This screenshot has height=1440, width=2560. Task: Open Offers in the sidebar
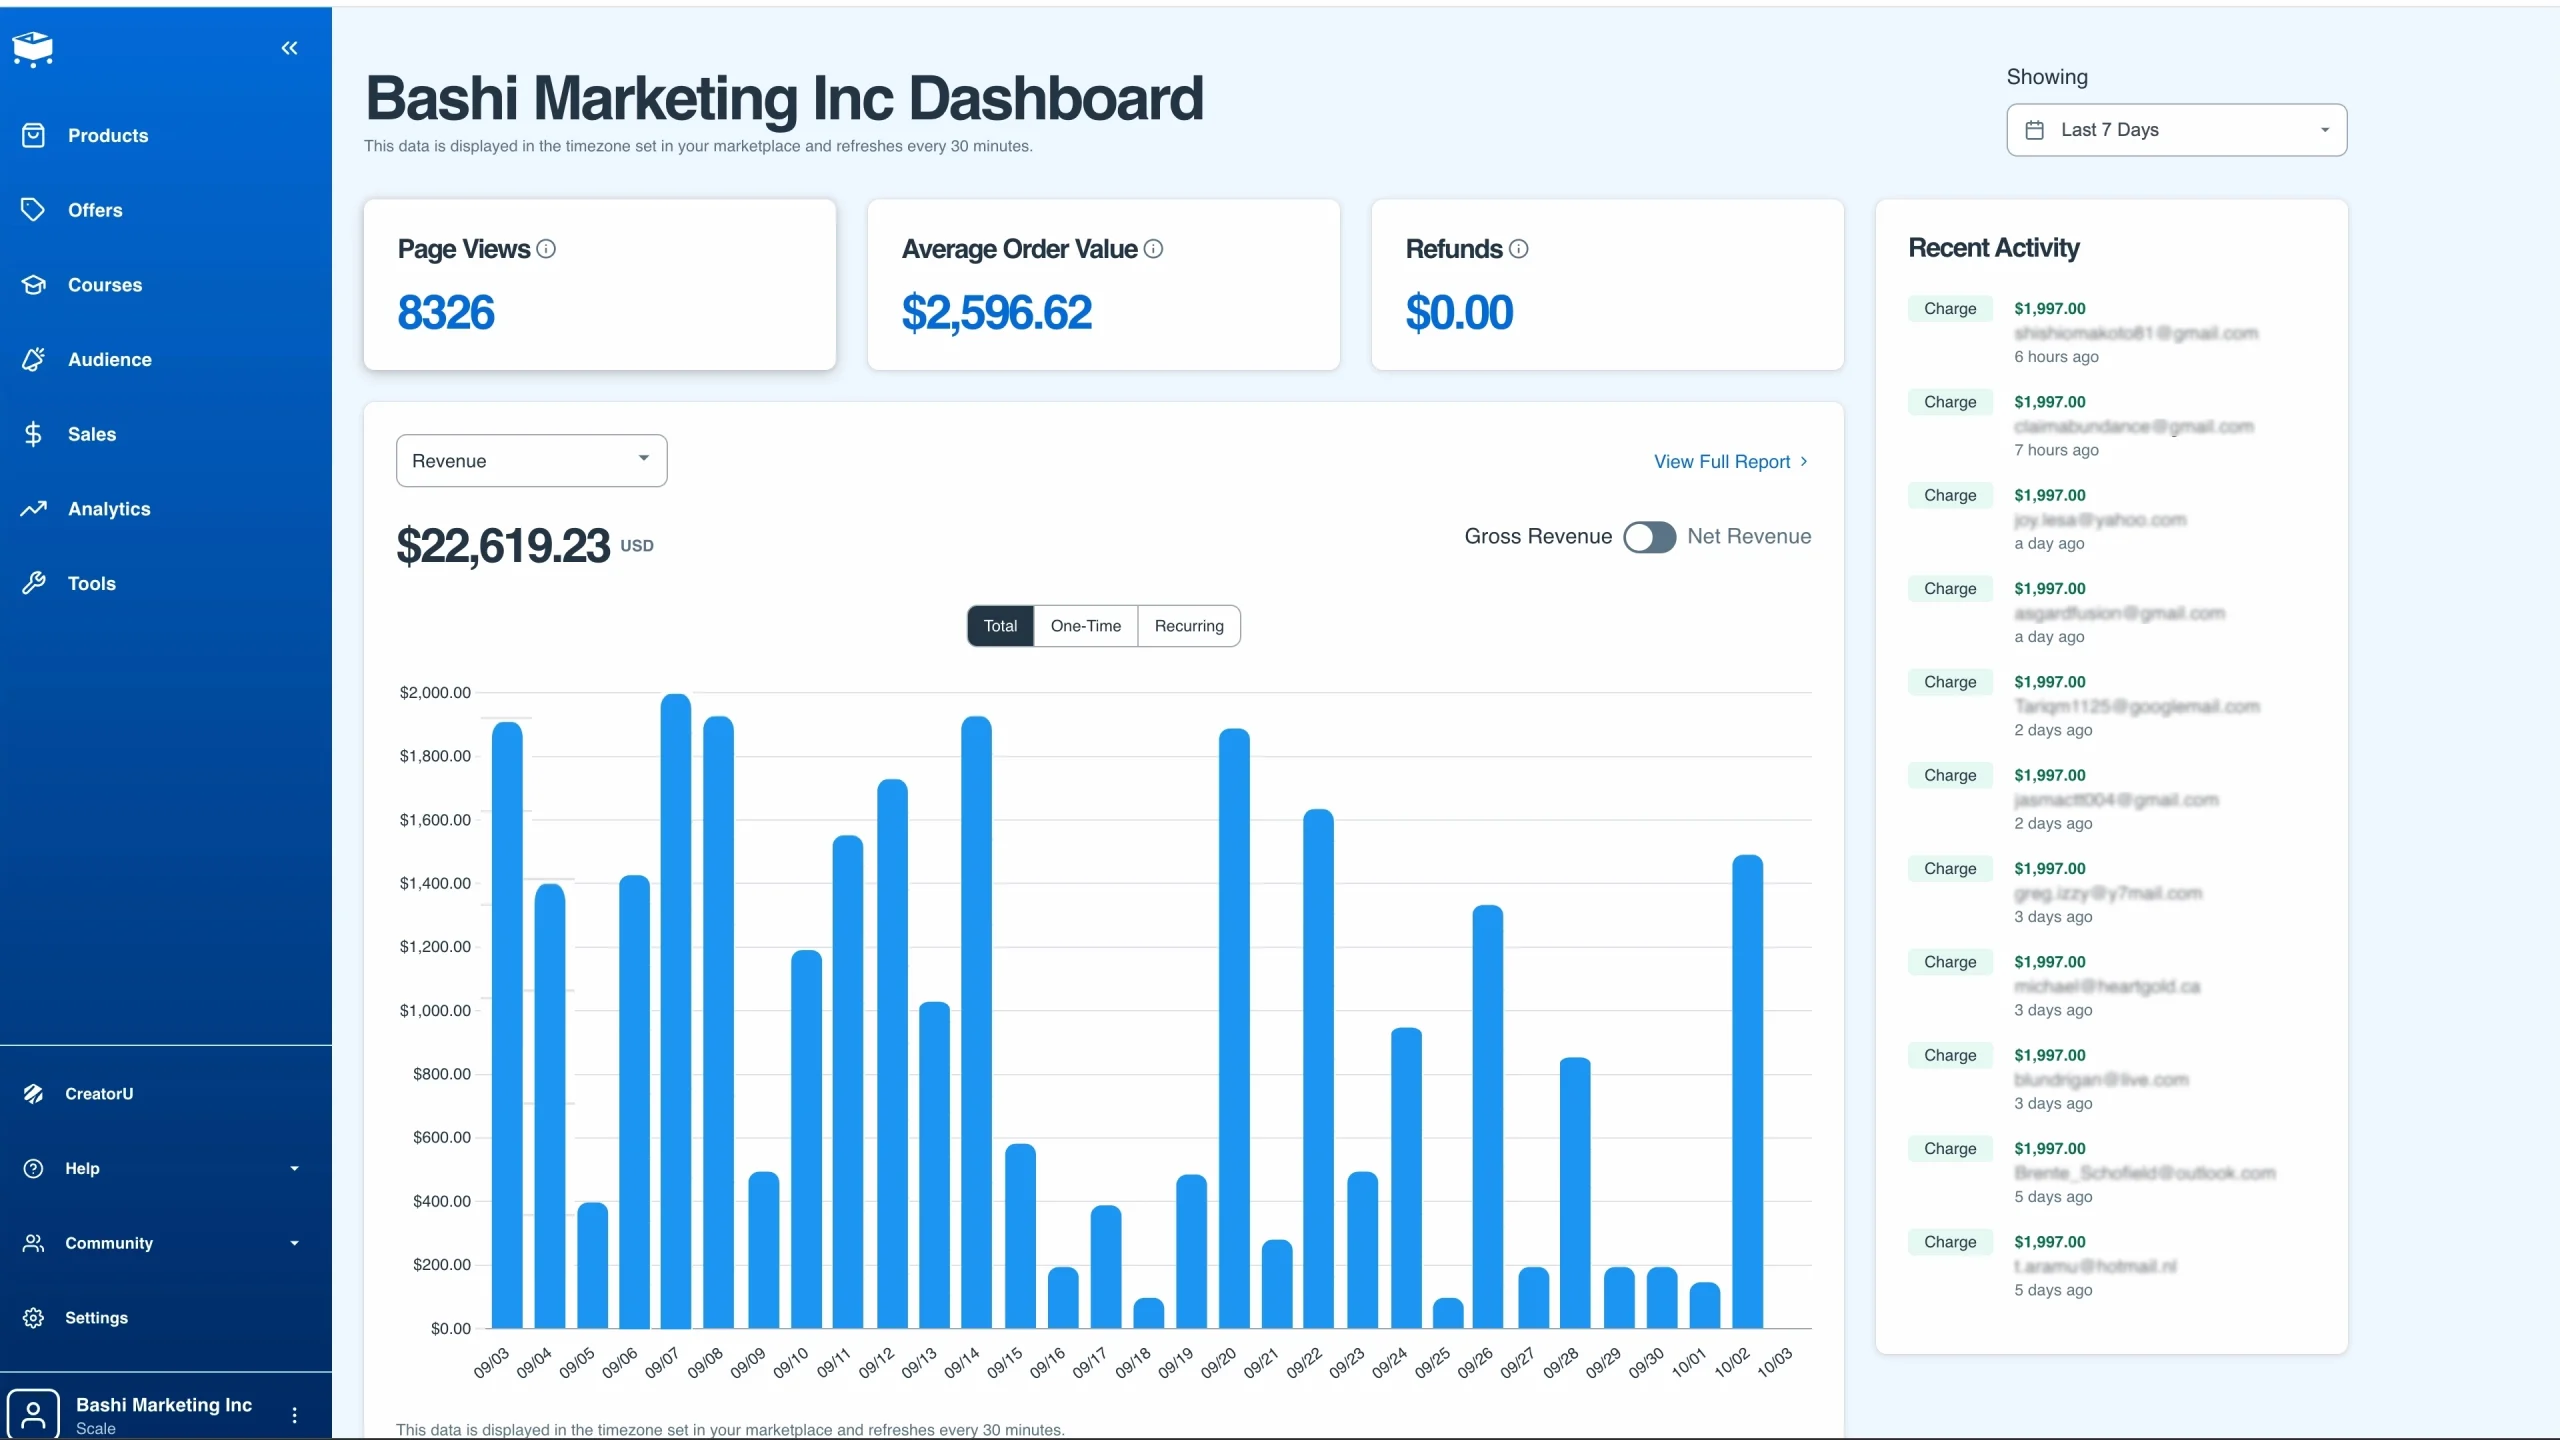[x=95, y=210]
